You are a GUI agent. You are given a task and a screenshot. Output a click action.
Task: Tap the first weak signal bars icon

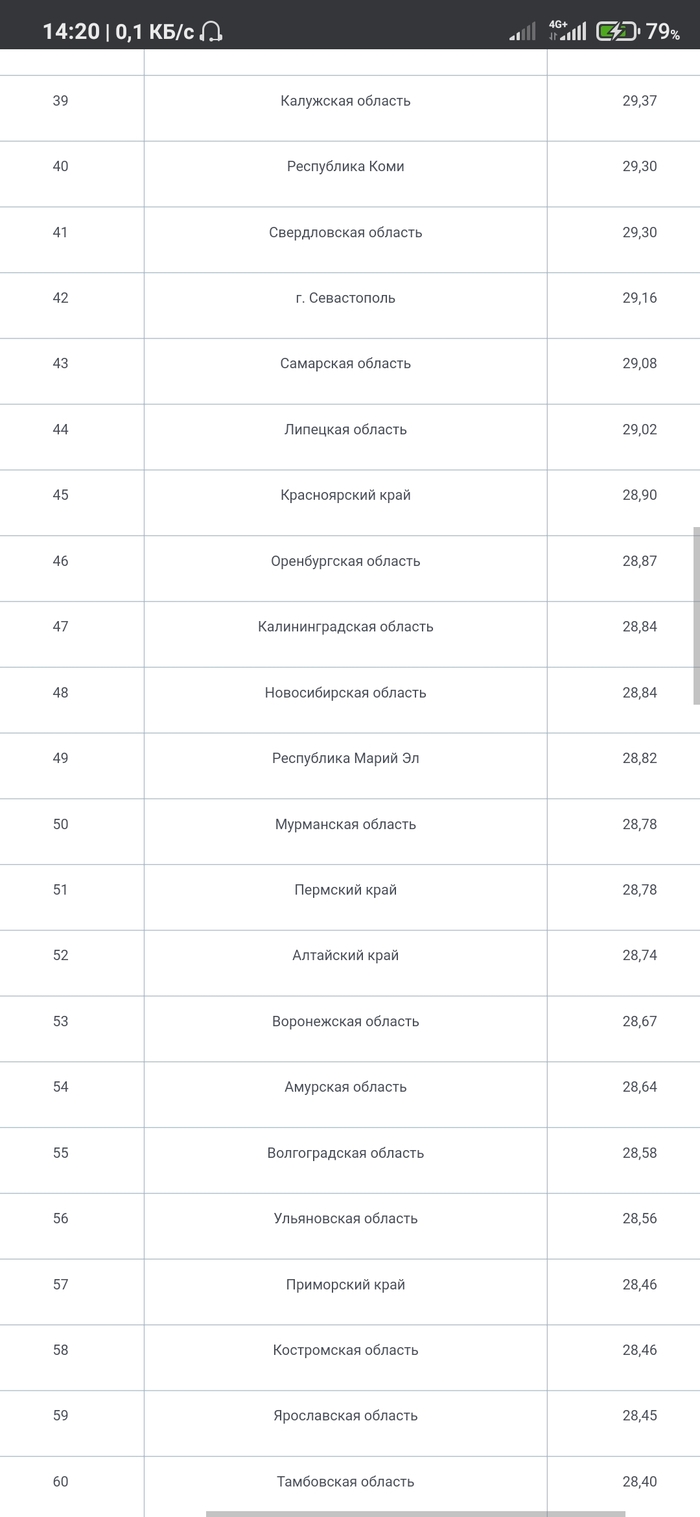522,33
